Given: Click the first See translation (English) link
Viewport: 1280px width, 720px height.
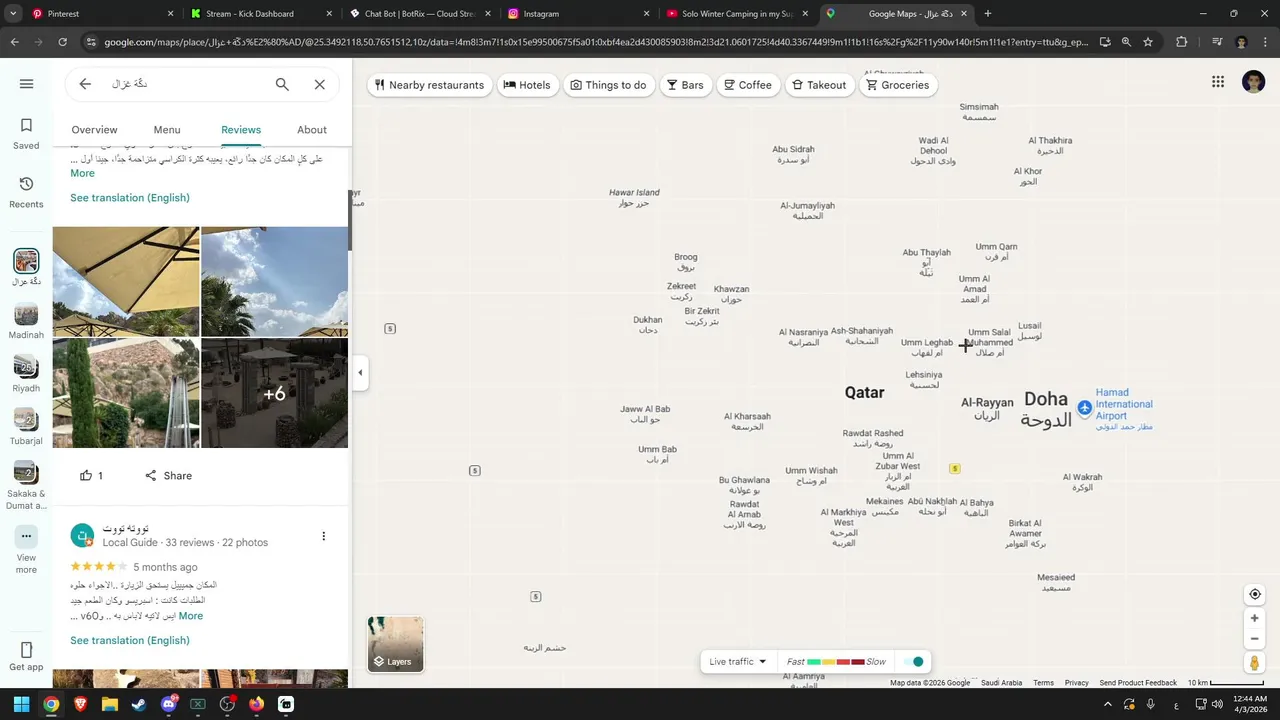Looking at the screenshot, I should coord(130,198).
